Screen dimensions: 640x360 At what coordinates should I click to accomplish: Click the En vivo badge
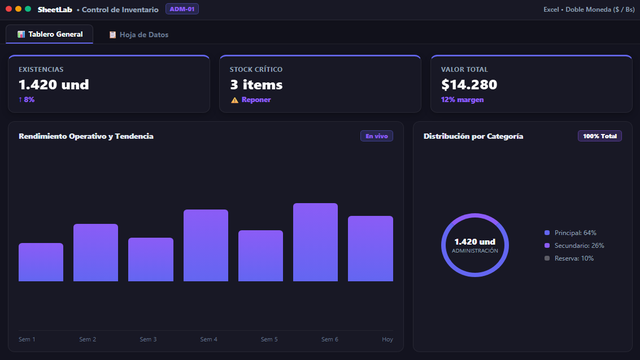tap(376, 136)
